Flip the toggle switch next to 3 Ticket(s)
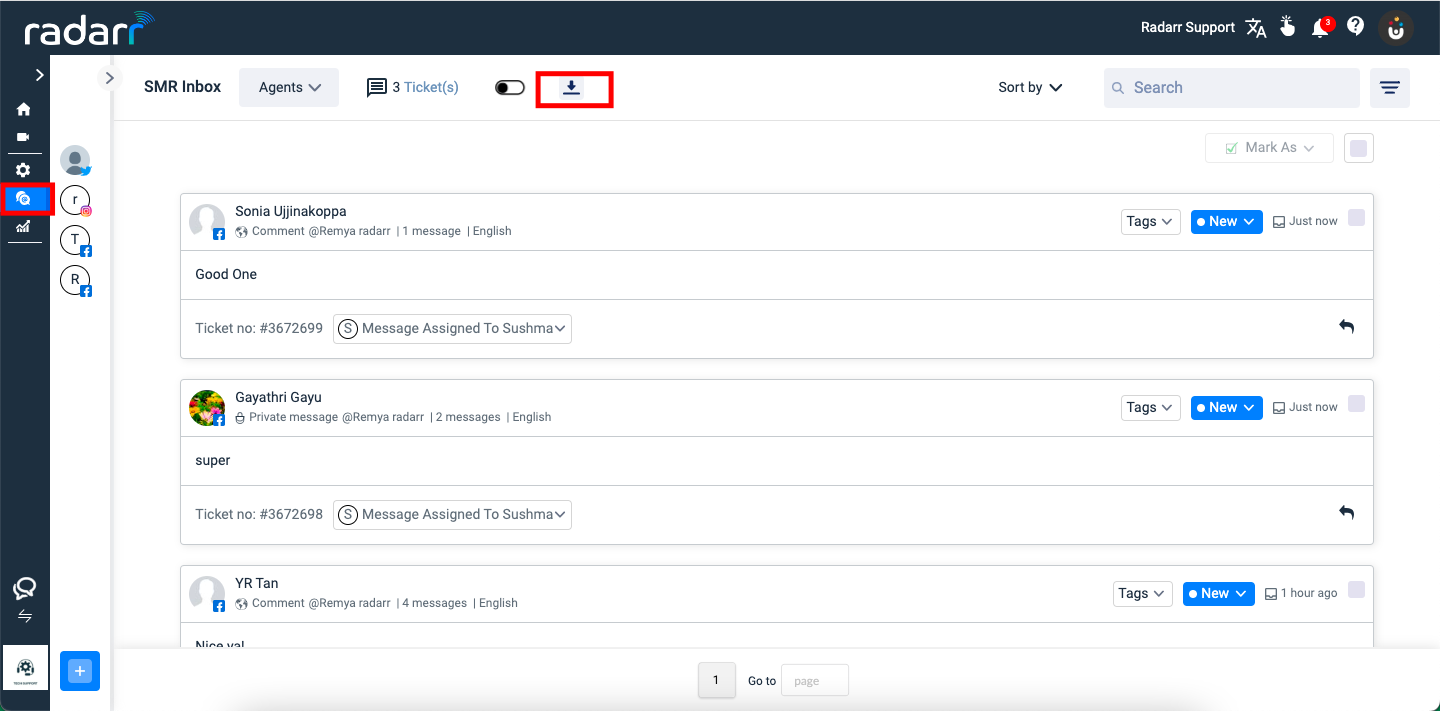The height and width of the screenshot is (711, 1440). point(509,87)
